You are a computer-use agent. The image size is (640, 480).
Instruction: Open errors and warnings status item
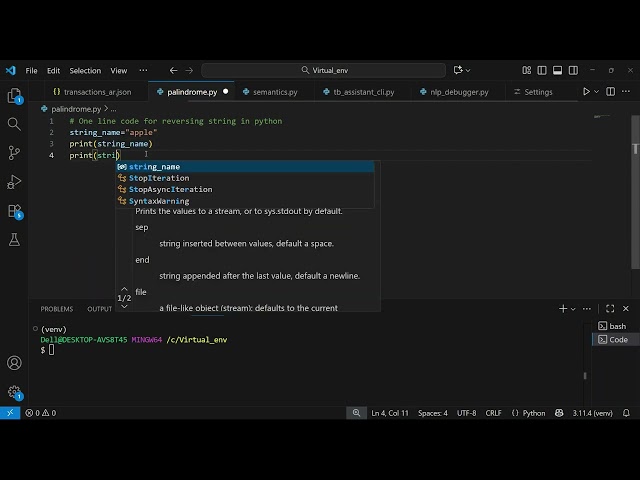40,413
